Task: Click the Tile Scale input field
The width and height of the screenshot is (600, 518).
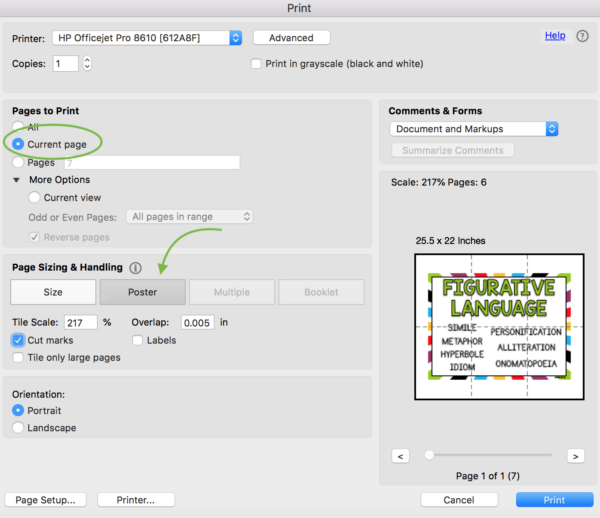Action: click(x=80, y=323)
